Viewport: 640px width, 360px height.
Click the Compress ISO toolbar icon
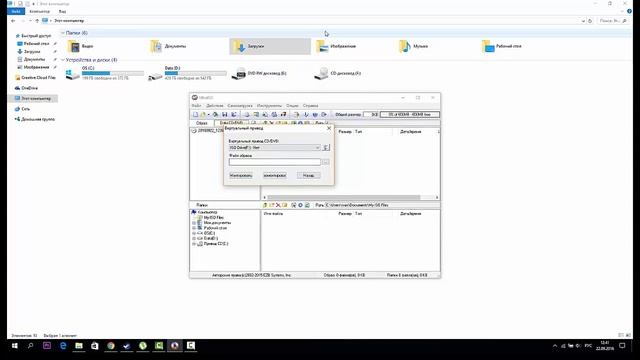coord(265,115)
